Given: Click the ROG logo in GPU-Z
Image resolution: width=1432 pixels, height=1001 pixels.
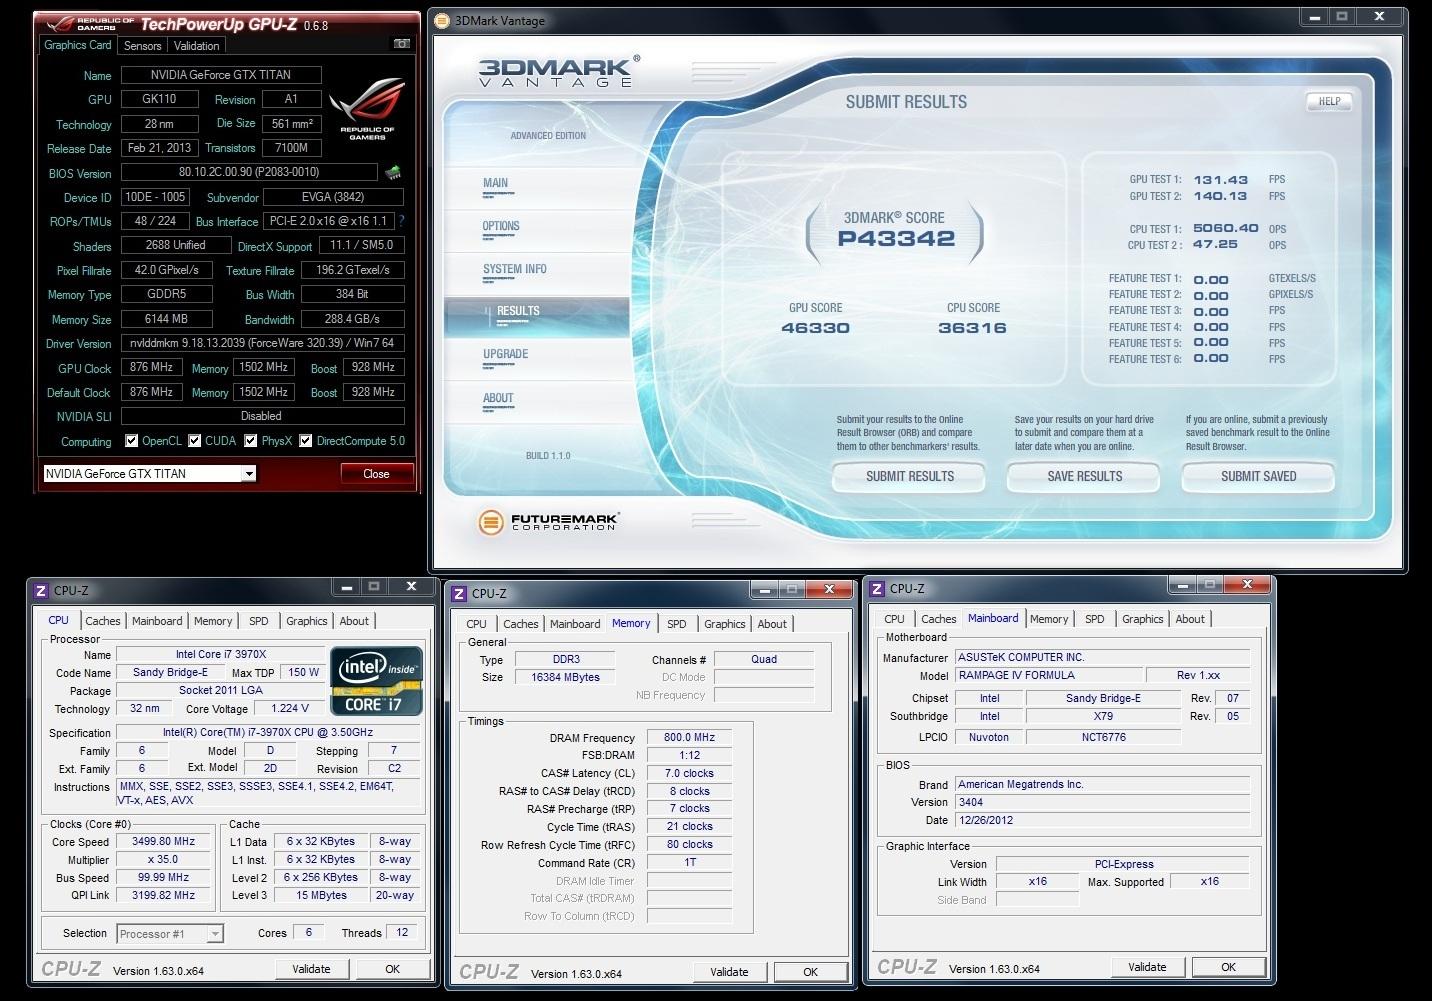Looking at the screenshot, I should tap(367, 109).
